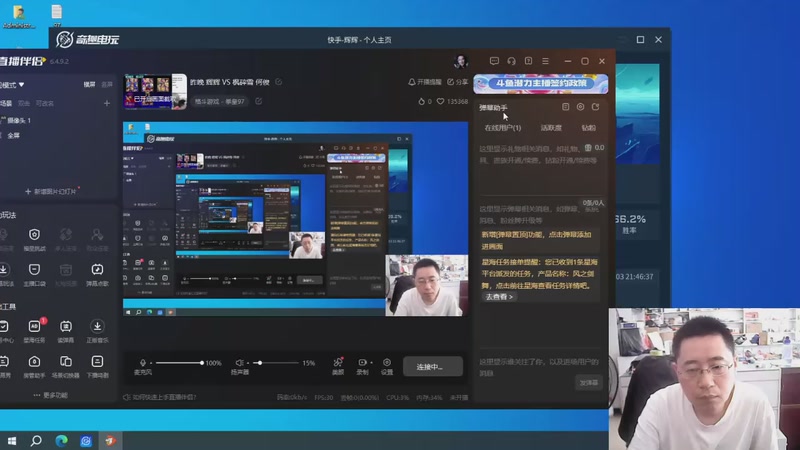Image resolution: width=800 pixels, height=450 pixels.
Task: Switch to the 钻粉 tab
Action: 588,128
